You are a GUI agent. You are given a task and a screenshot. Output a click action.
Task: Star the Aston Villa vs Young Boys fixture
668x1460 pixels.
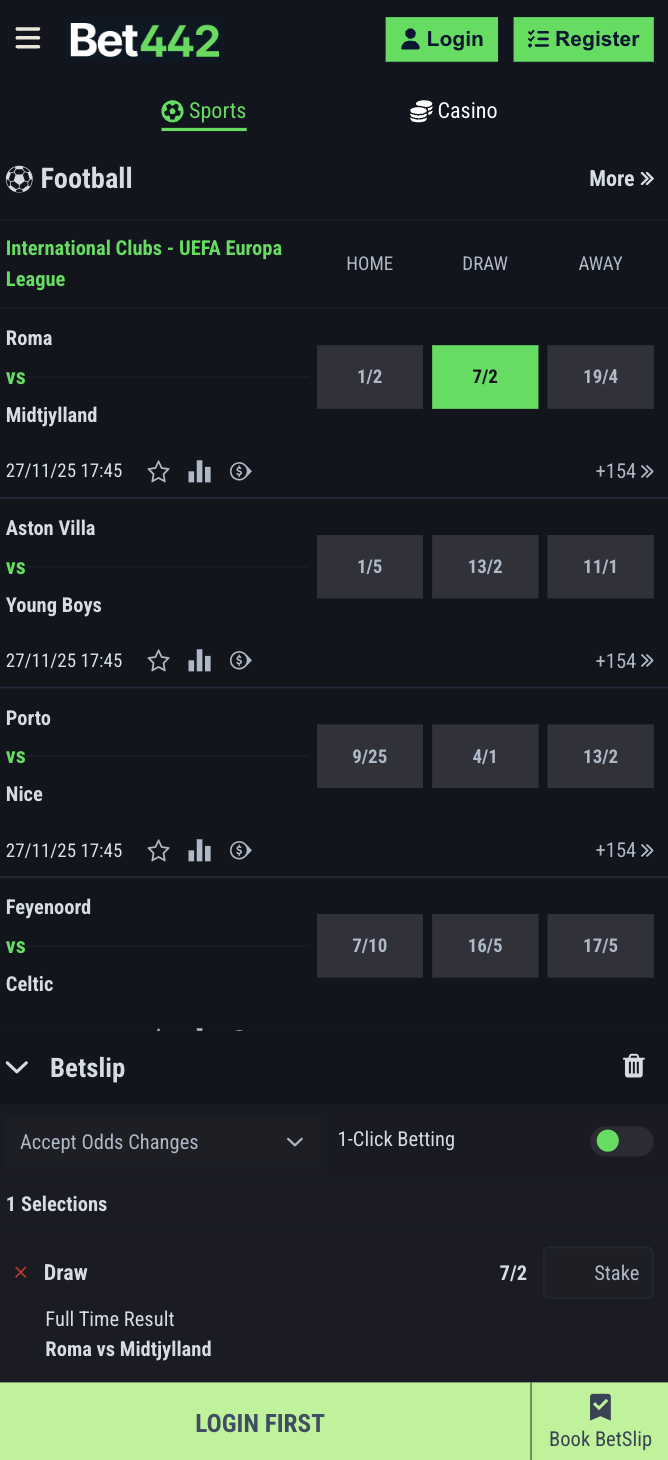(158, 660)
